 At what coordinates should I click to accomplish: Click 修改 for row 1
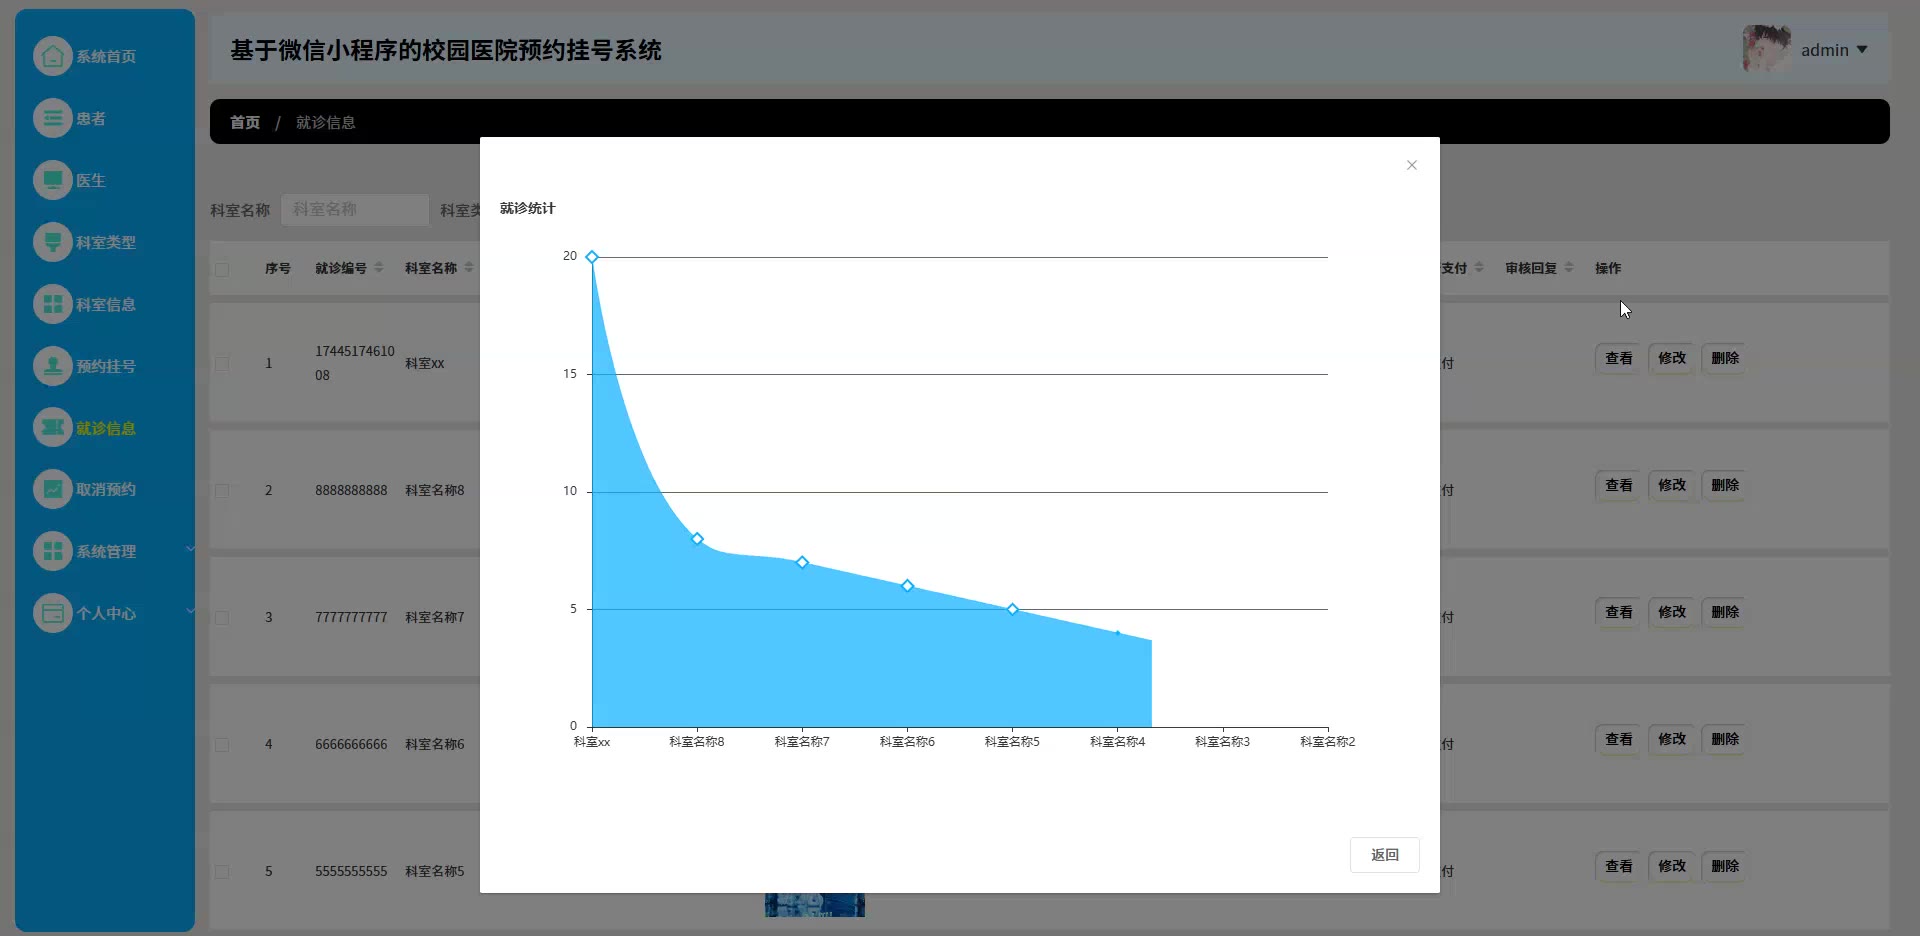tap(1672, 358)
